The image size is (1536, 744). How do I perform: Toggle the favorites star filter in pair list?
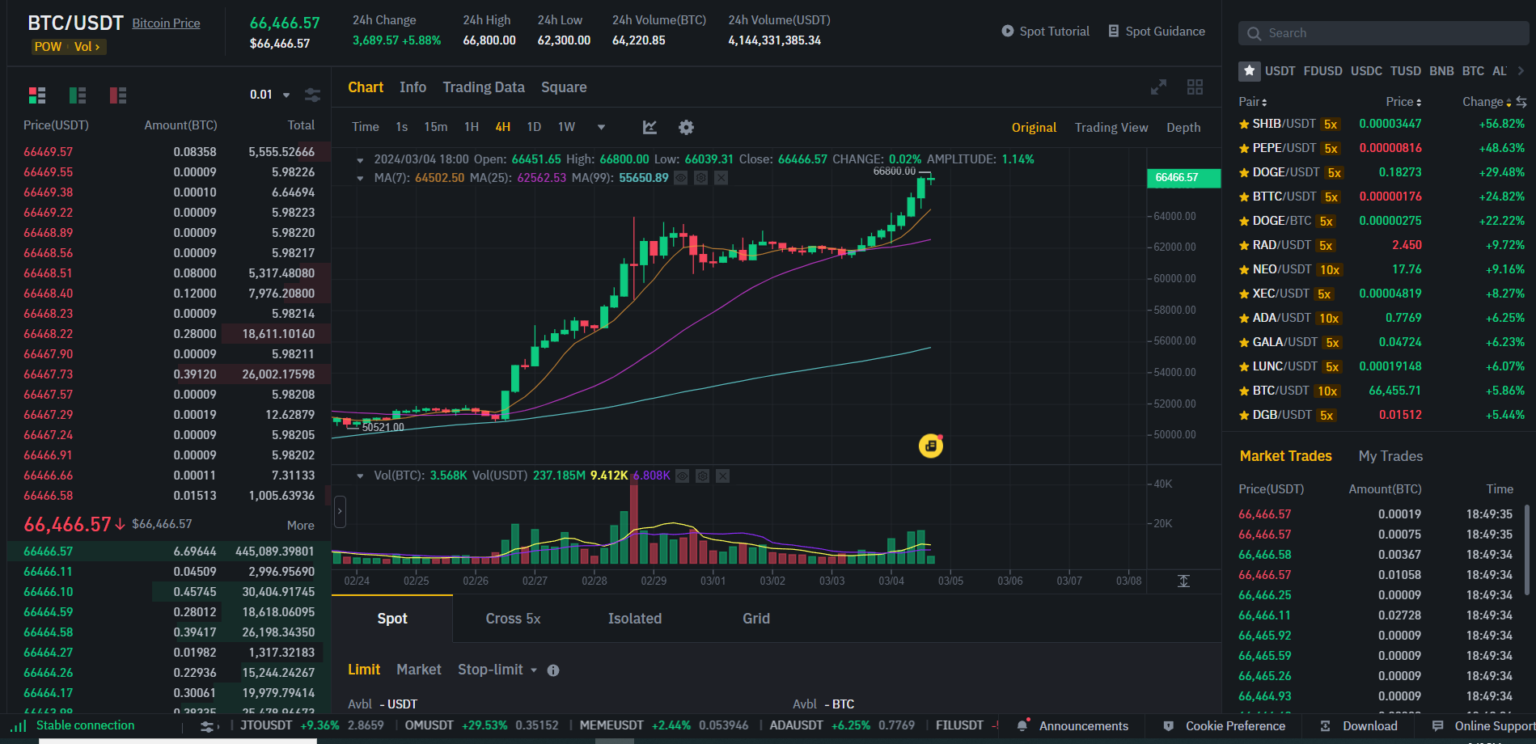[1249, 71]
